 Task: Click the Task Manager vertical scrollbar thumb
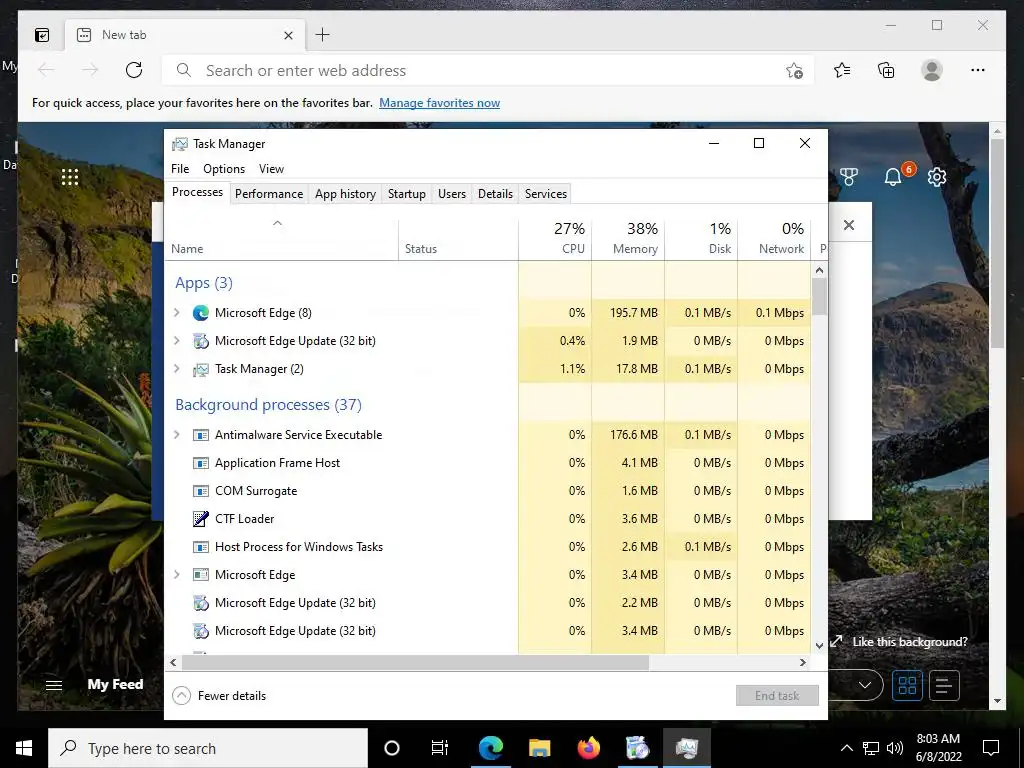[820, 297]
